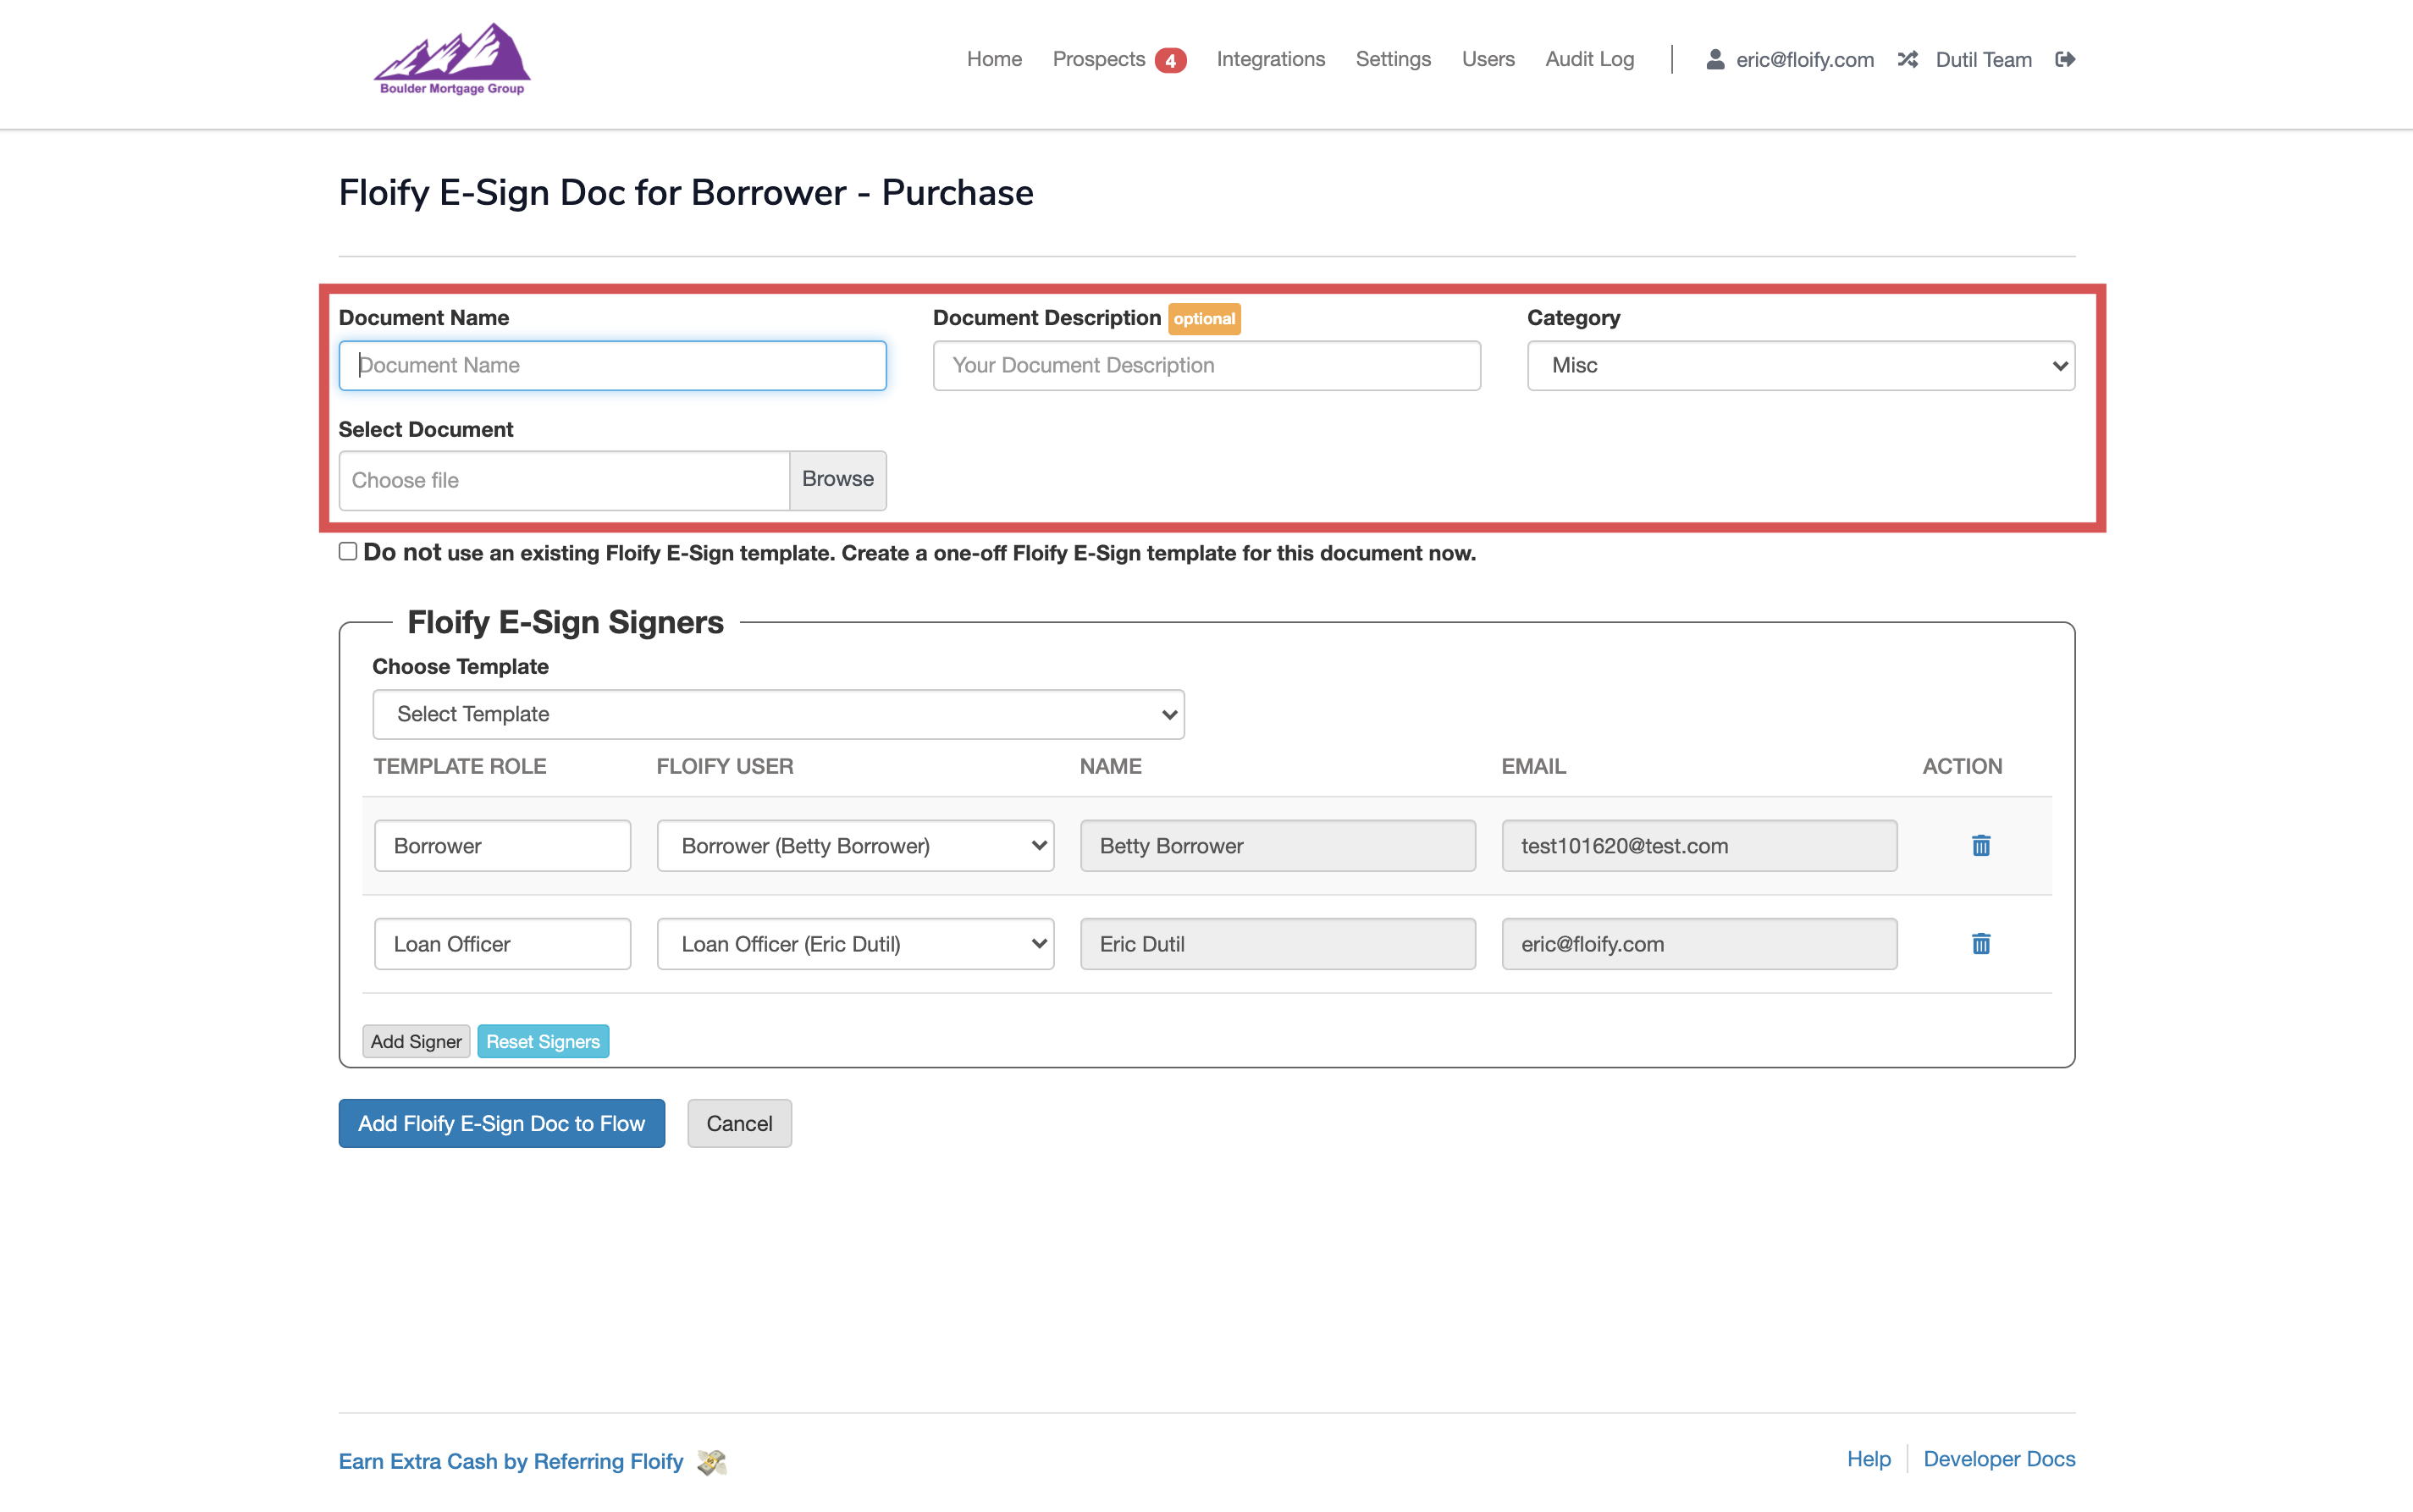This screenshot has width=2413, height=1512.
Task: Click Add Floify E-Sign Doc to Flow
Action: tap(500, 1123)
